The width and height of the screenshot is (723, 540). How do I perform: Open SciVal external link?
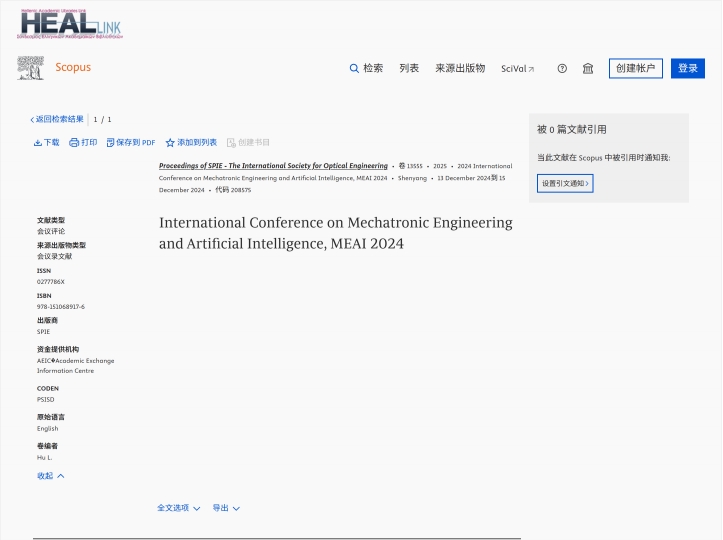(x=517, y=68)
